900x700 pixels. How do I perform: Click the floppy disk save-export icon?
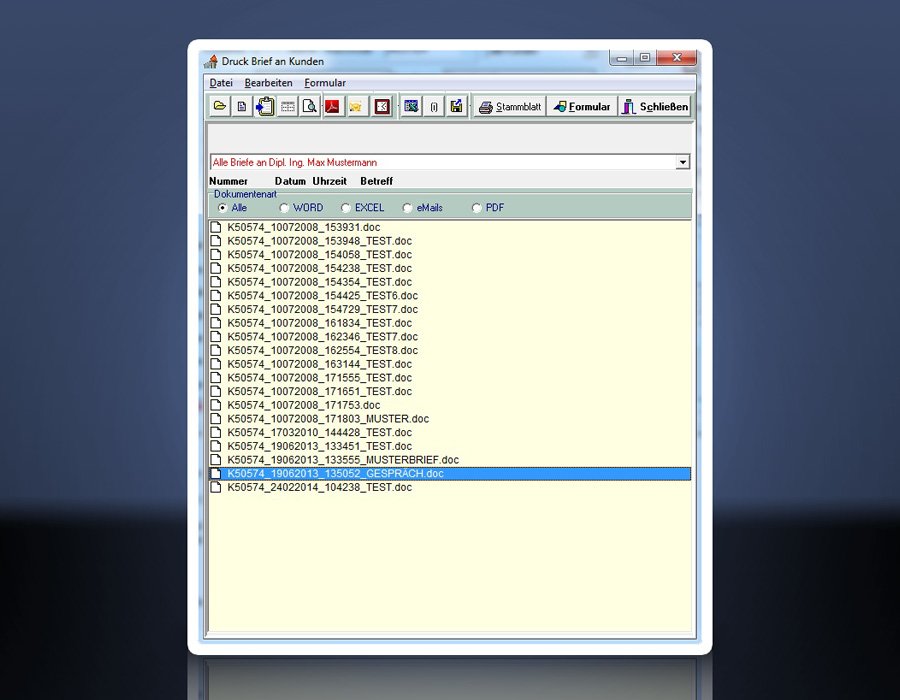click(x=456, y=106)
